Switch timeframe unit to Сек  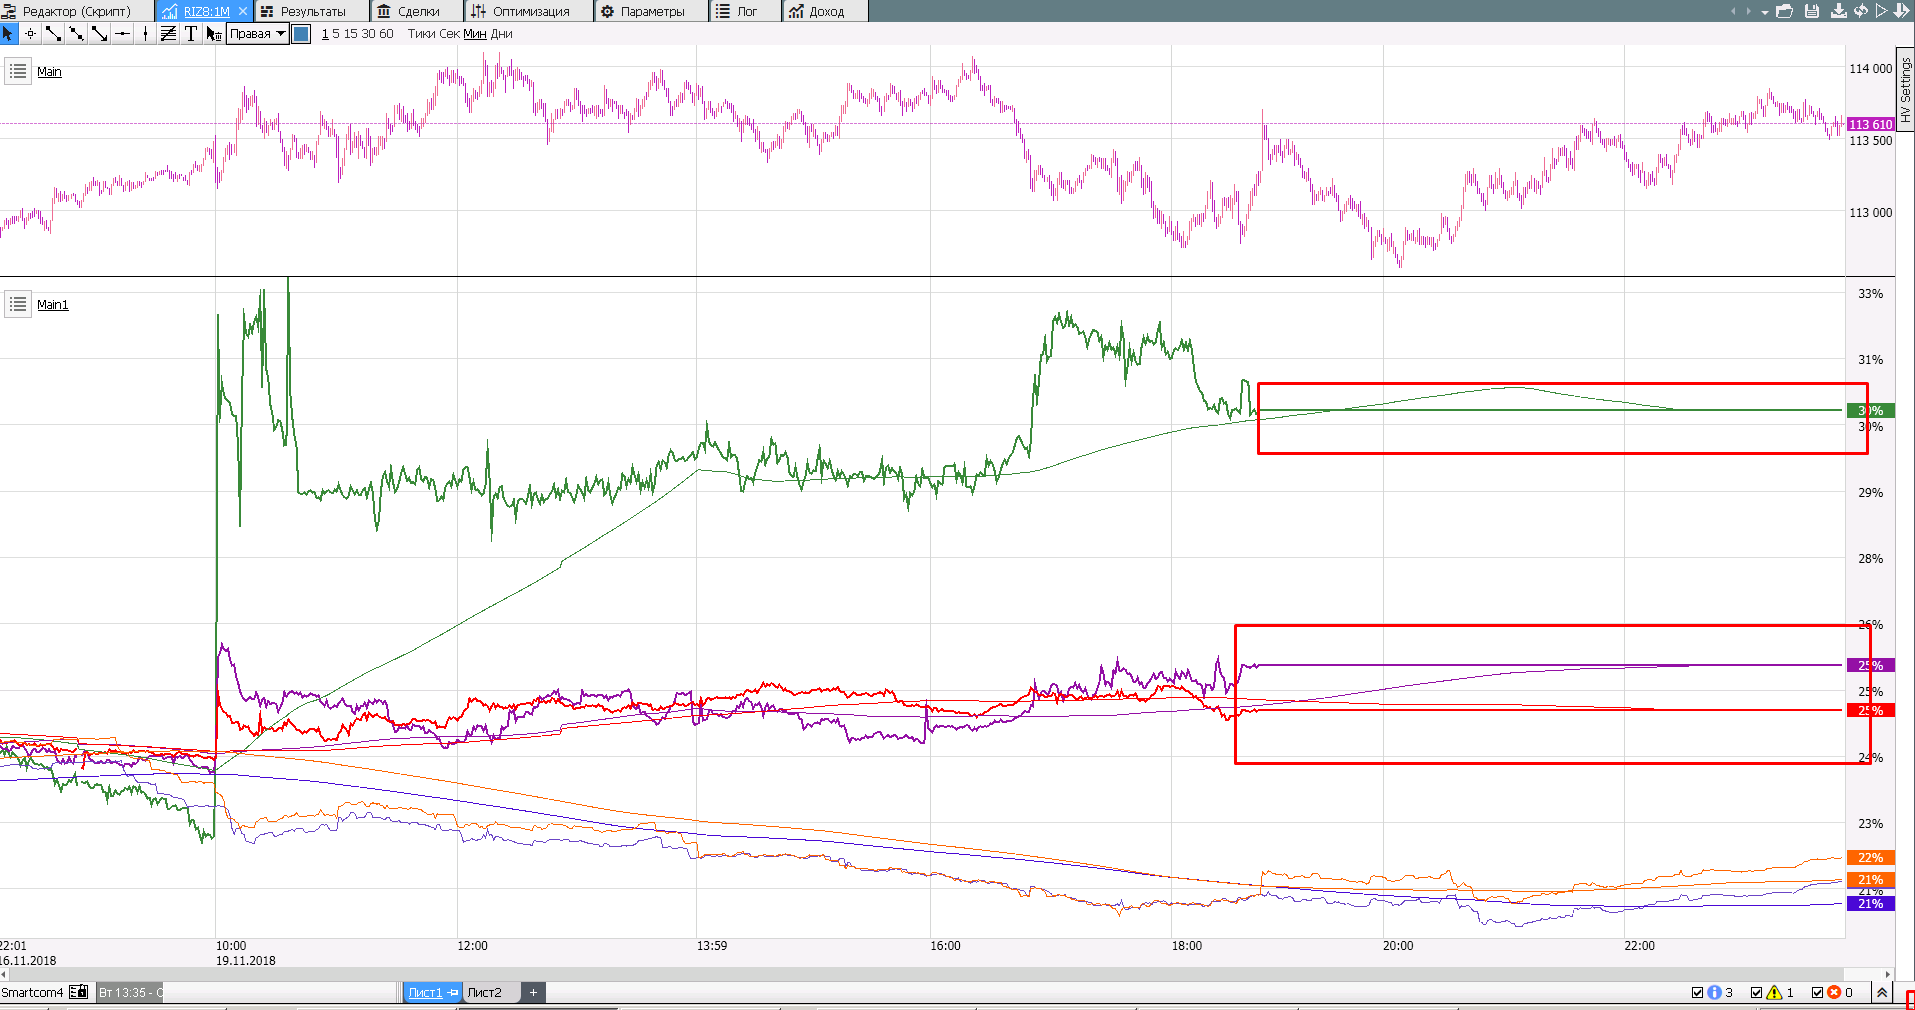pyautogui.click(x=449, y=34)
